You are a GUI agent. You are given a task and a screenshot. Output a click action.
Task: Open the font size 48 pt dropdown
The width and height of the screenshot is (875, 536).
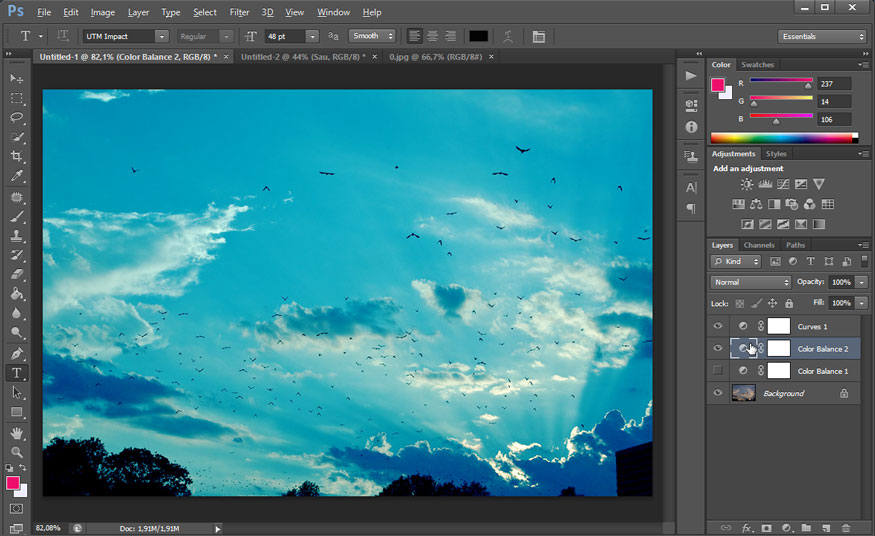[312, 36]
